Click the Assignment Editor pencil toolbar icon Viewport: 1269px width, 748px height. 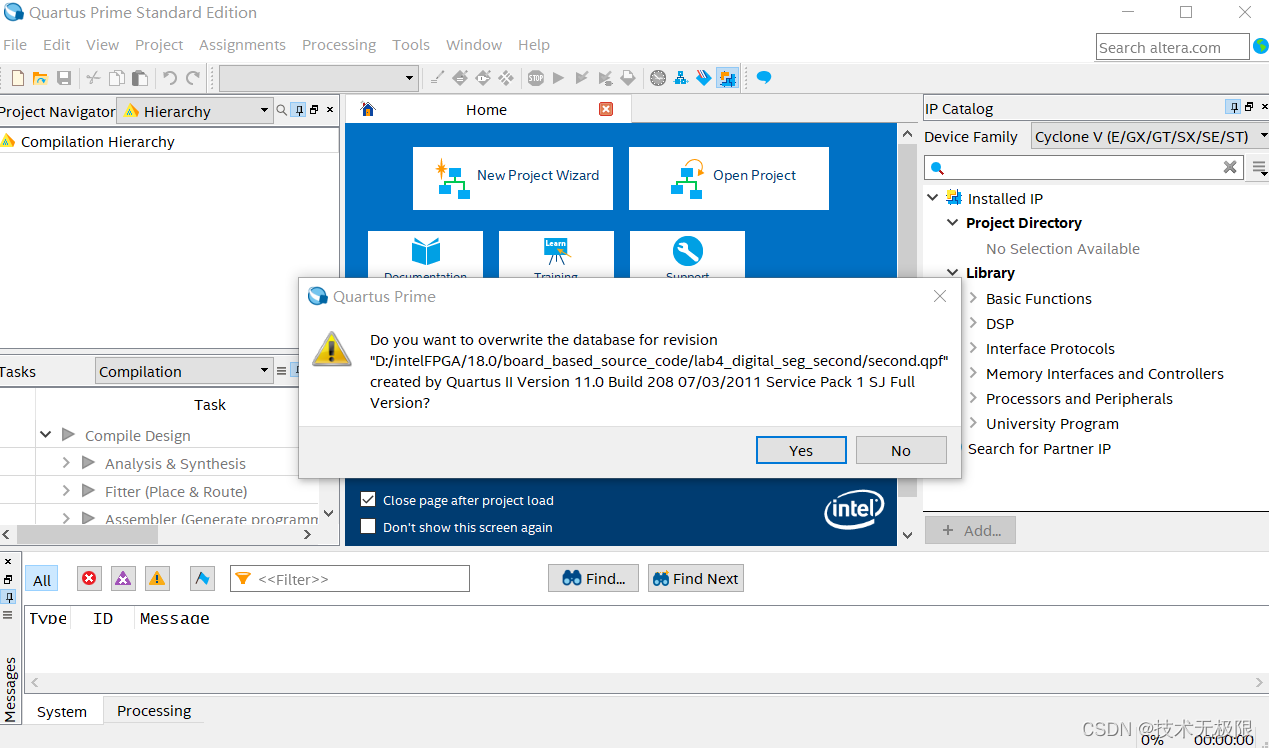point(437,78)
